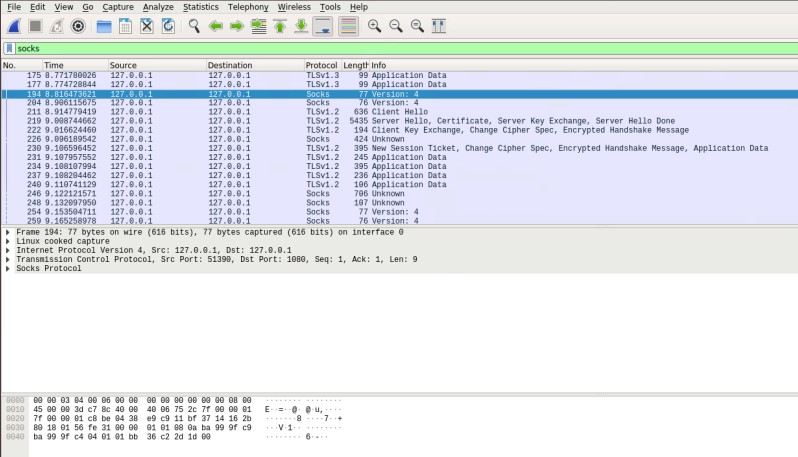Find a packet with the magnifier icon
This screenshot has height=457, width=798.
click(x=194, y=26)
